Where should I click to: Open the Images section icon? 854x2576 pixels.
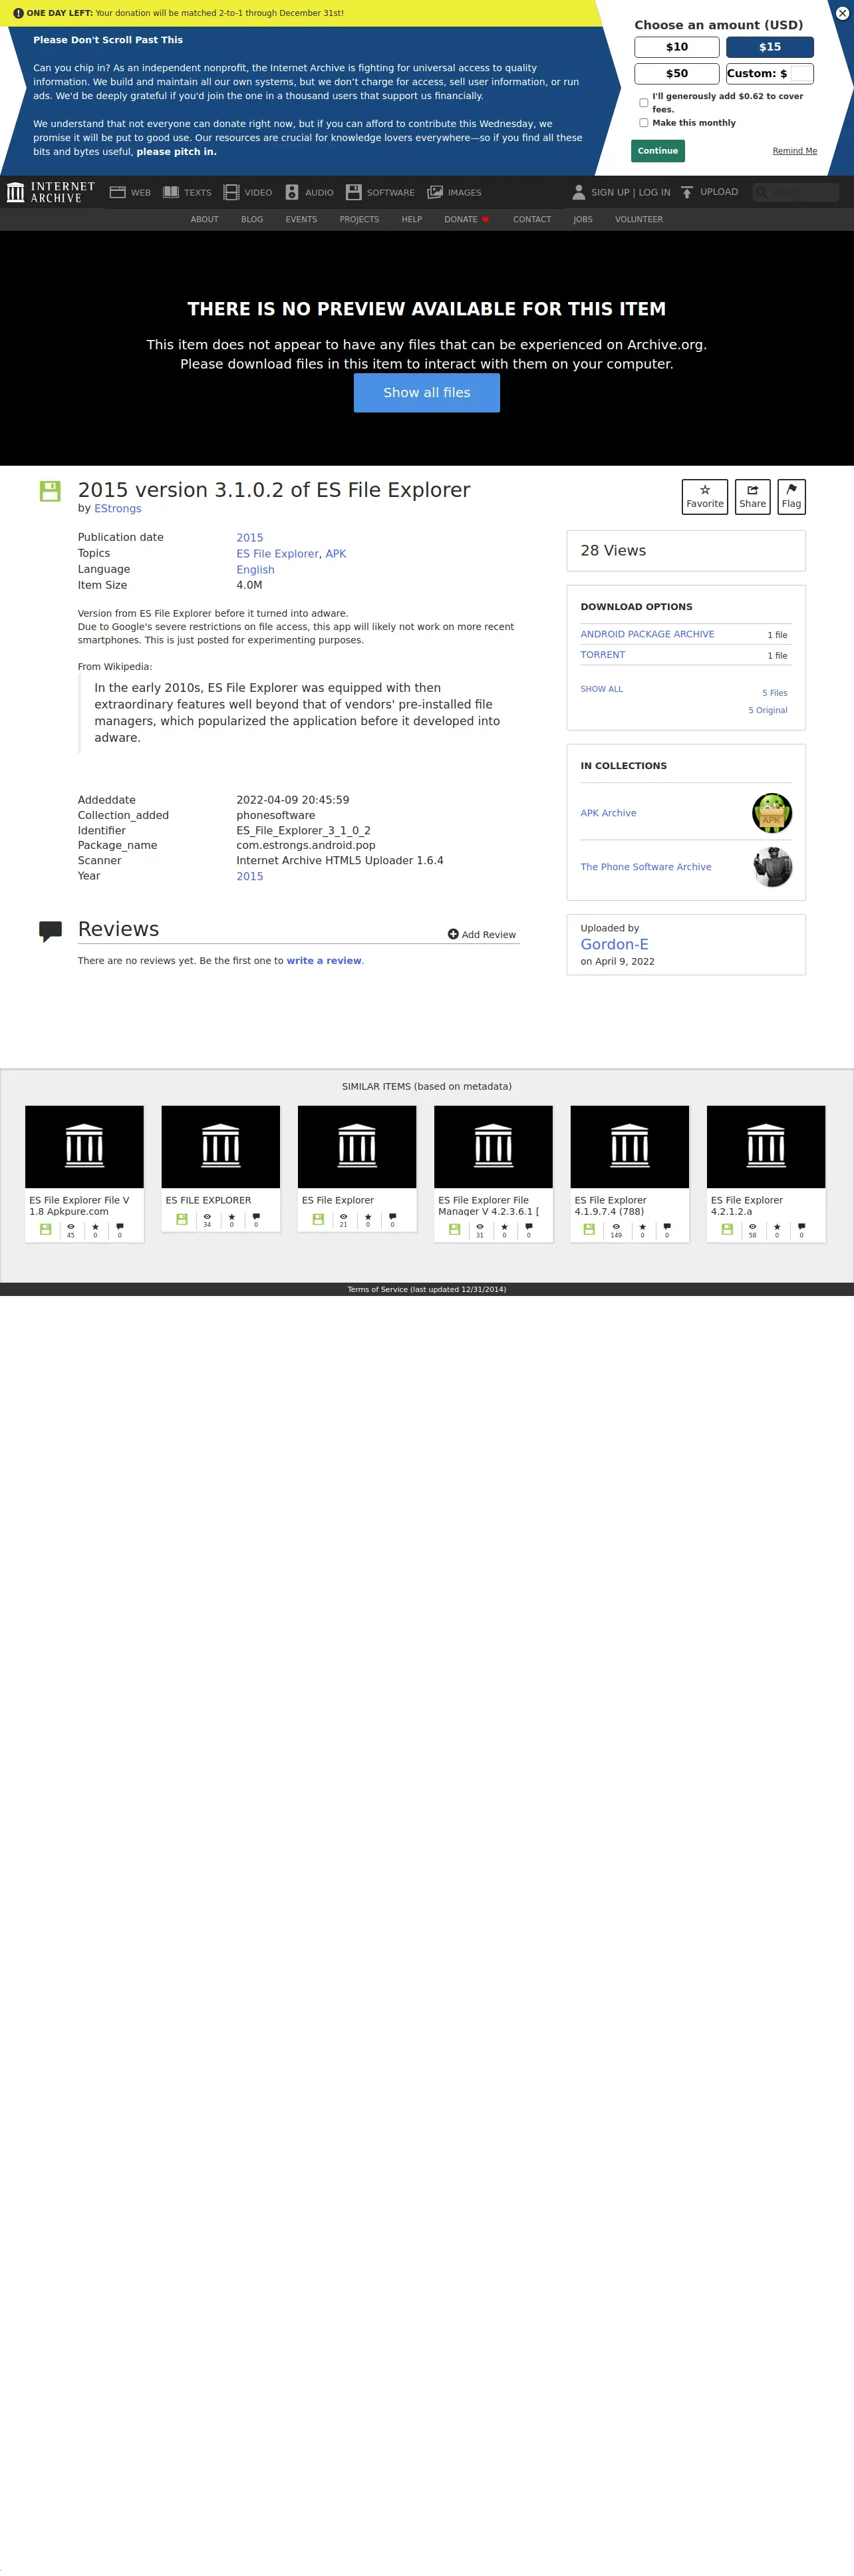tap(435, 192)
